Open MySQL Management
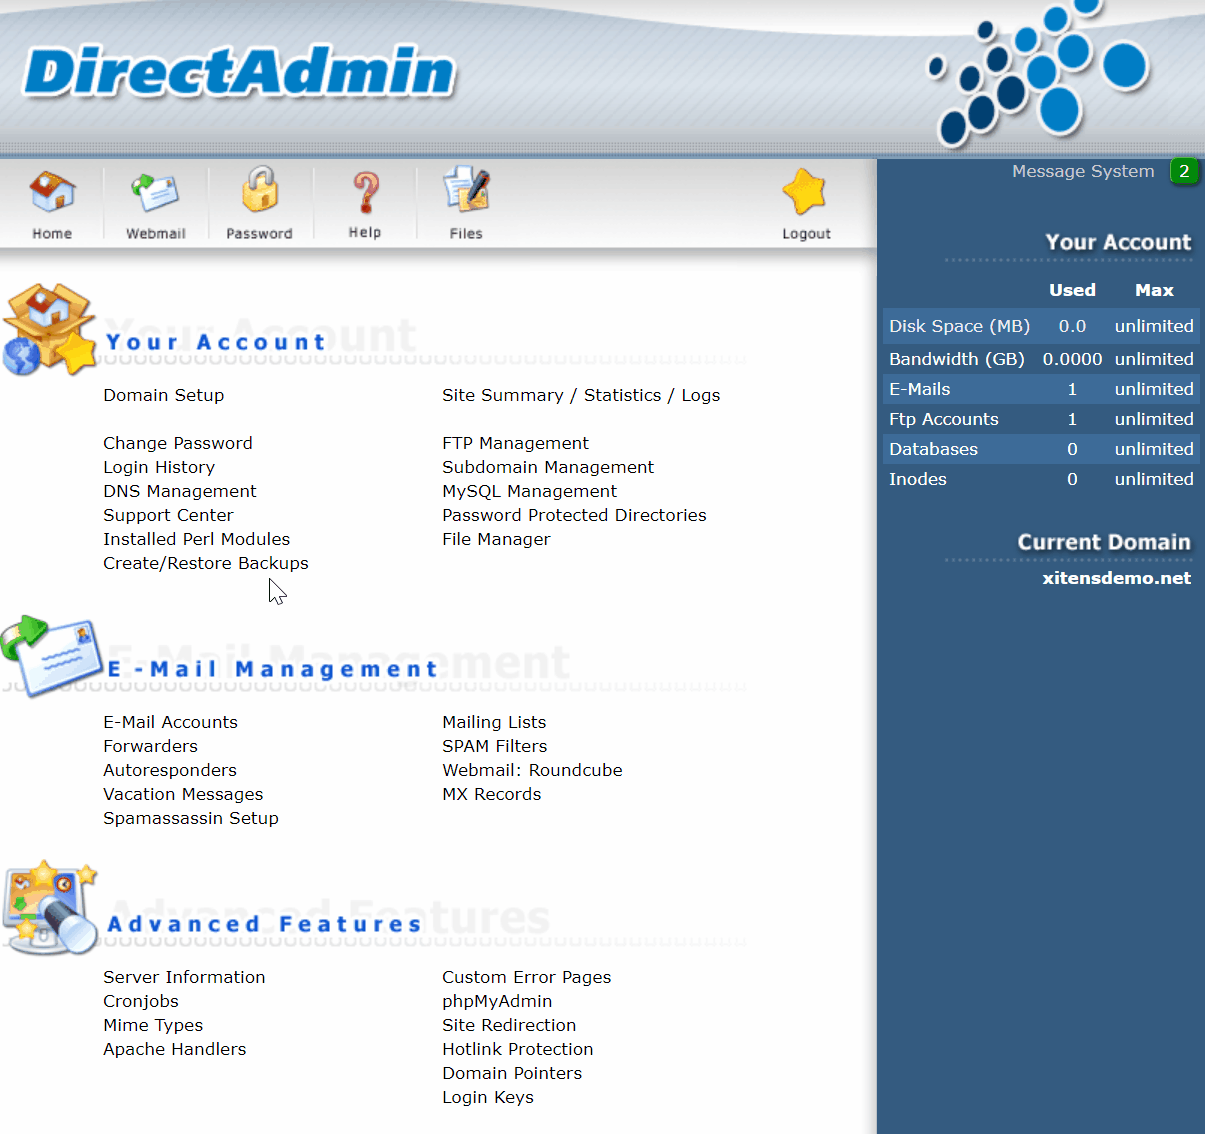This screenshot has width=1205, height=1134. coord(530,491)
